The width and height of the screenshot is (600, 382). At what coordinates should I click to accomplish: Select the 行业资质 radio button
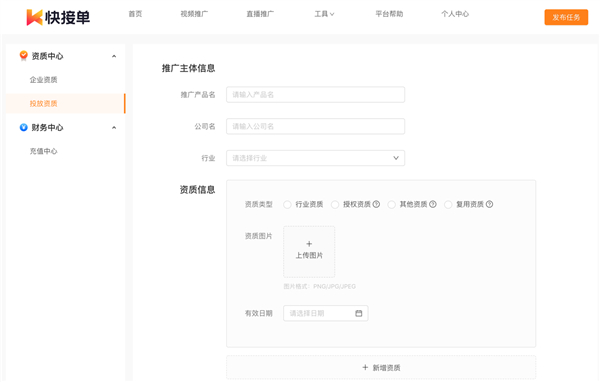[287, 205]
